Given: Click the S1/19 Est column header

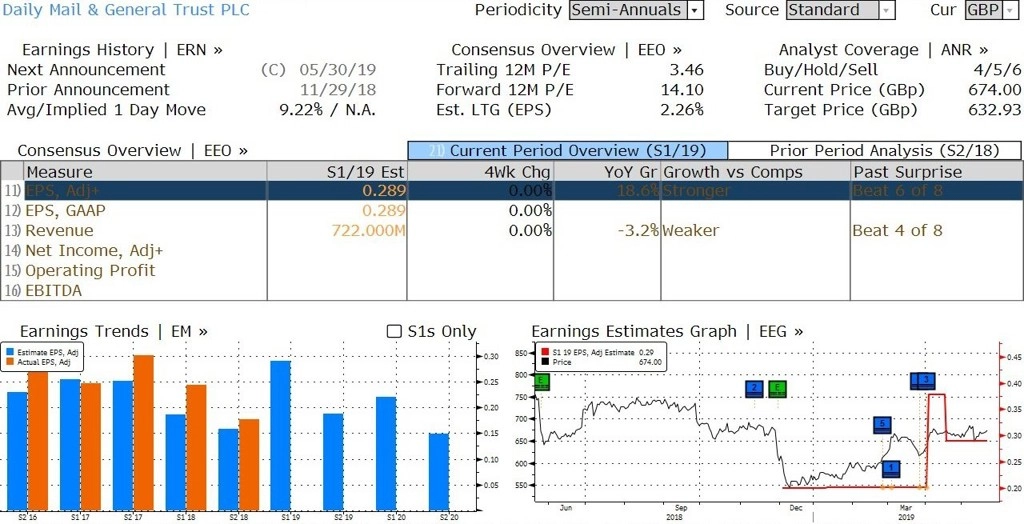Looking at the screenshot, I should point(337,172).
